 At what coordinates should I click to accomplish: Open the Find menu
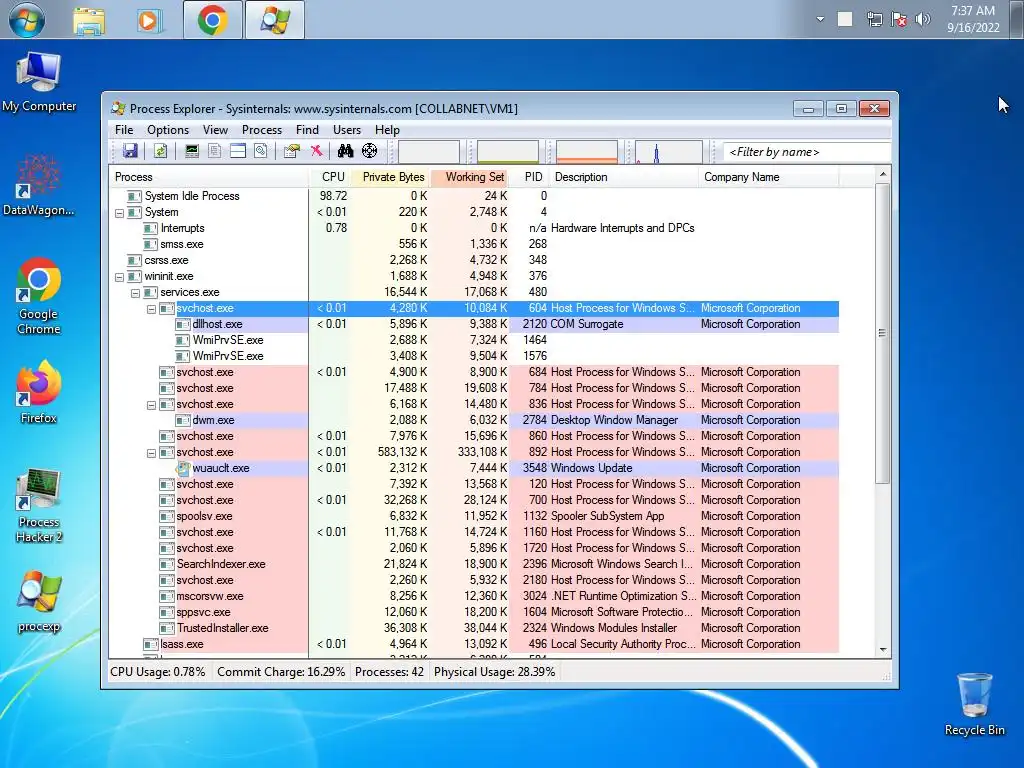(x=308, y=130)
